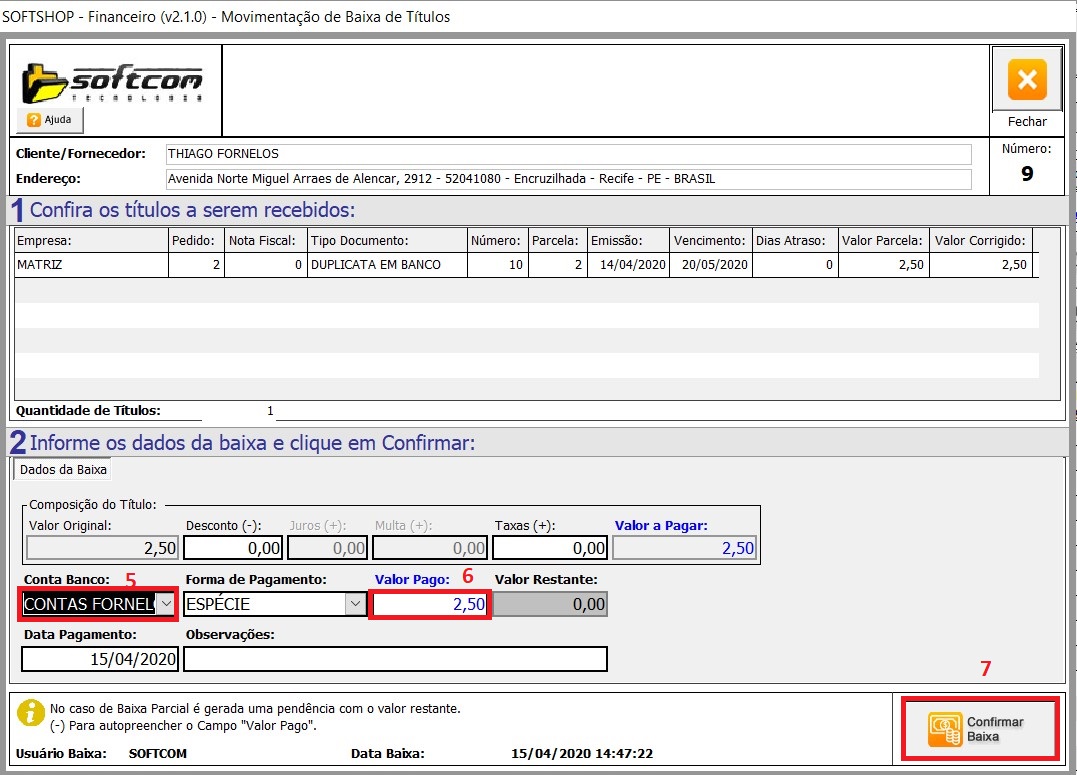Click the Softcom logo icon
1077x775 pixels.
(x=111, y=83)
